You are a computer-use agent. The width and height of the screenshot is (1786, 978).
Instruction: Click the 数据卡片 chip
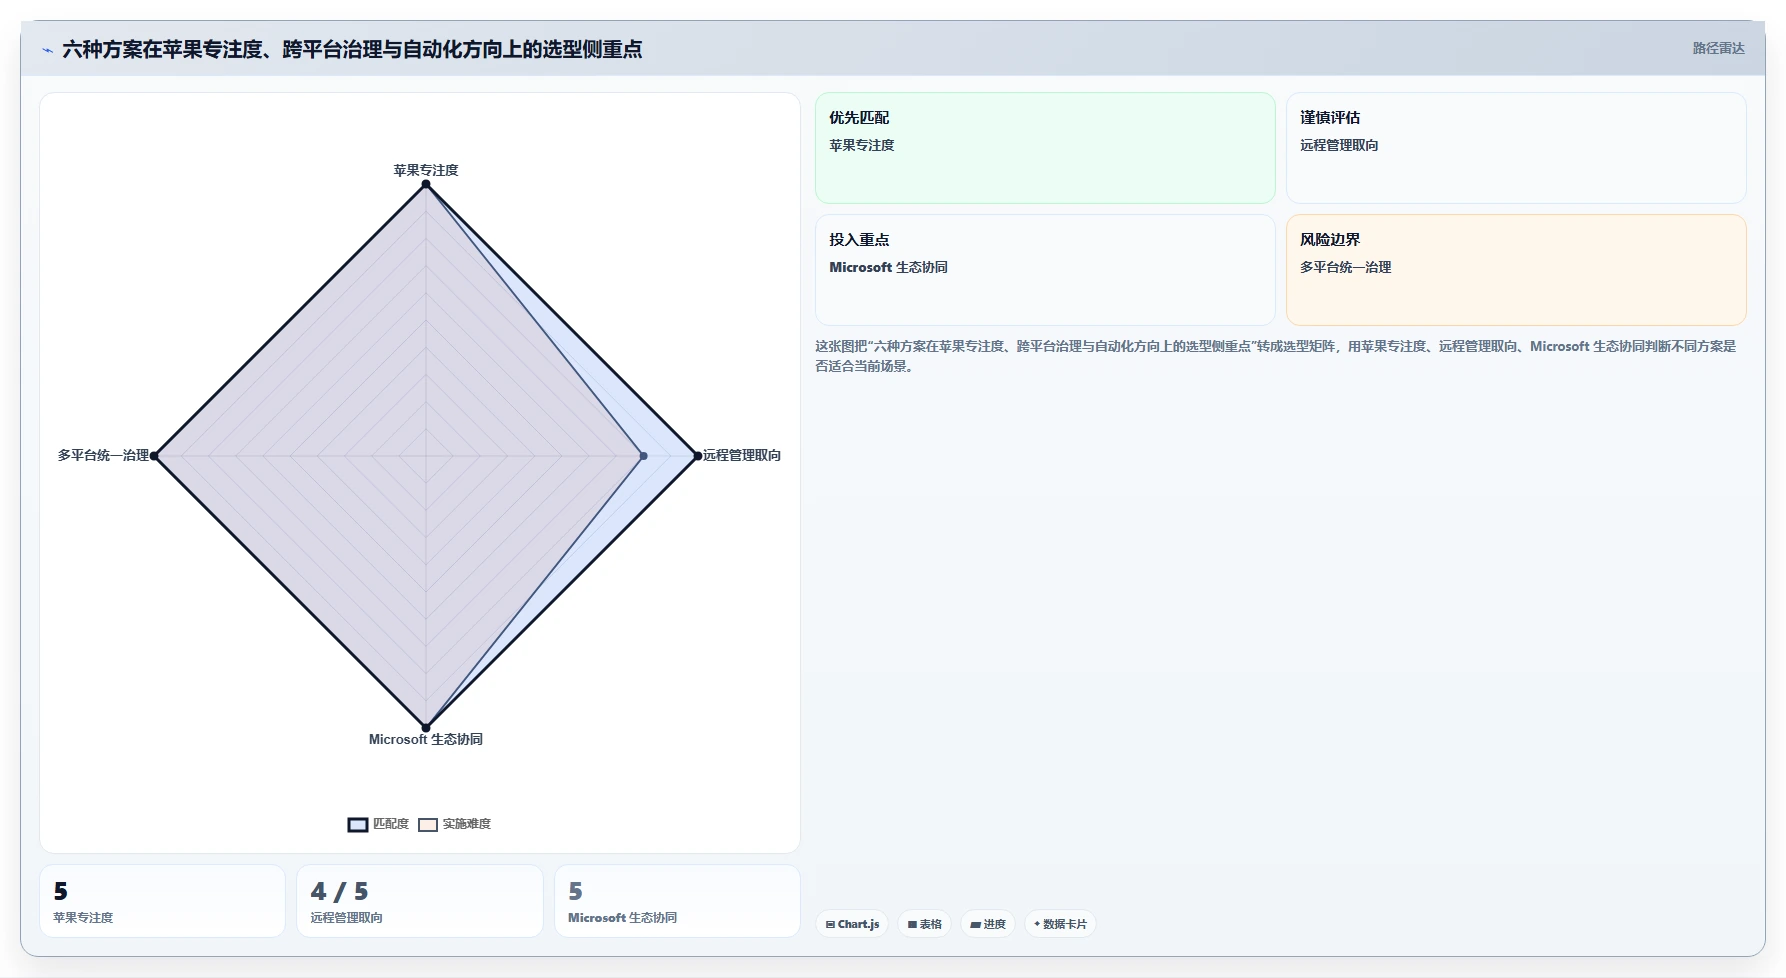(1060, 924)
